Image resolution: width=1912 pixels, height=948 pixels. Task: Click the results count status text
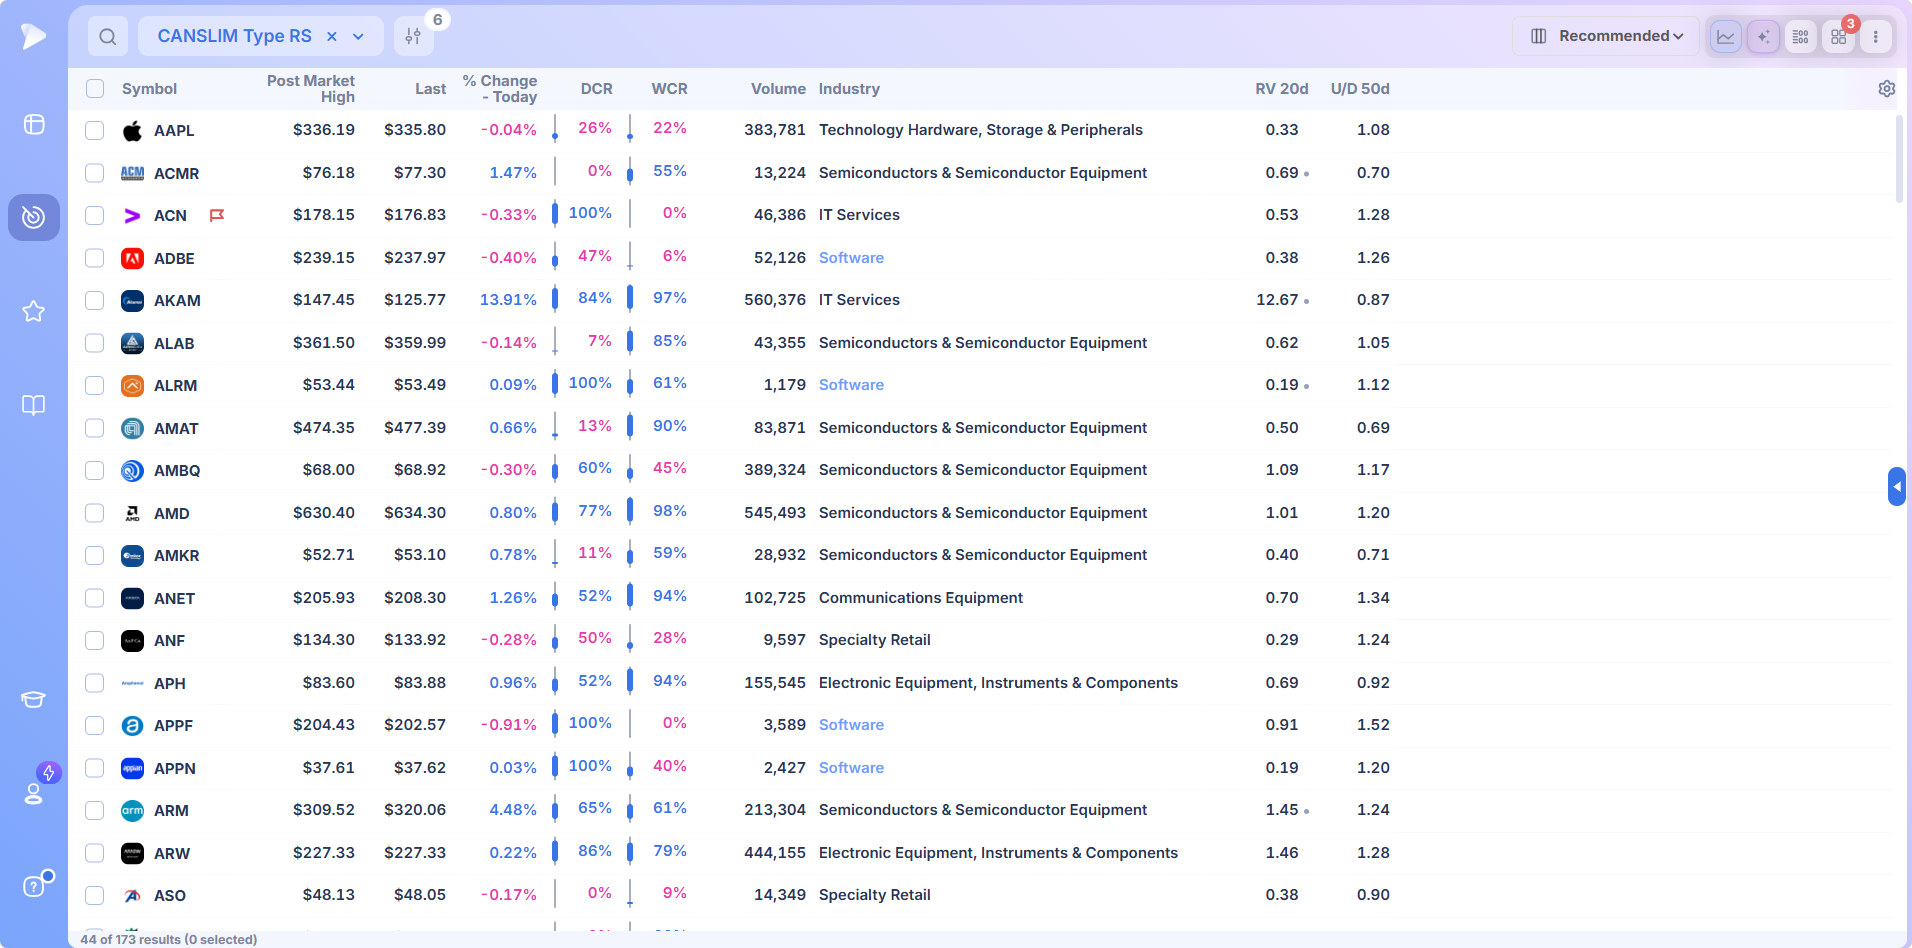[168, 939]
